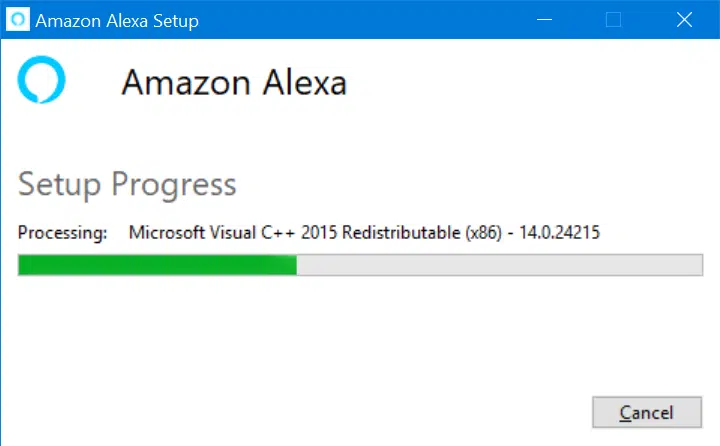Cancel the Alexa setup

coord(646,413)
